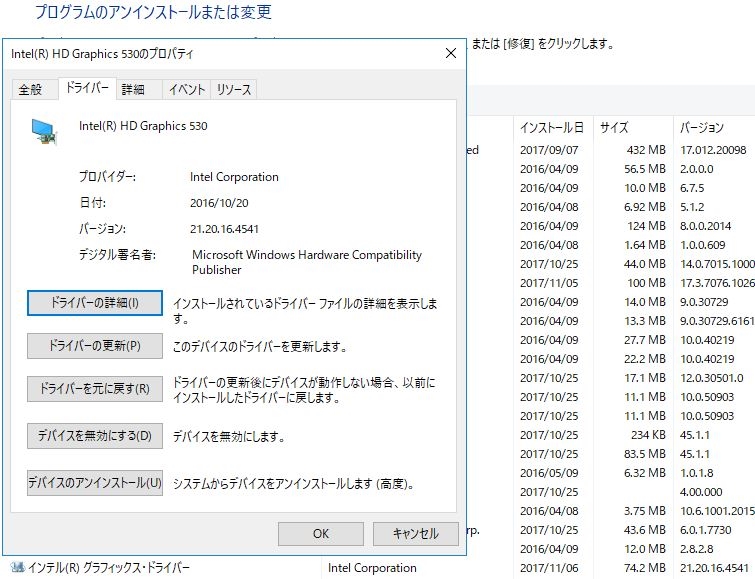Click the 2017/11/05 install date cell

(549, 283)
